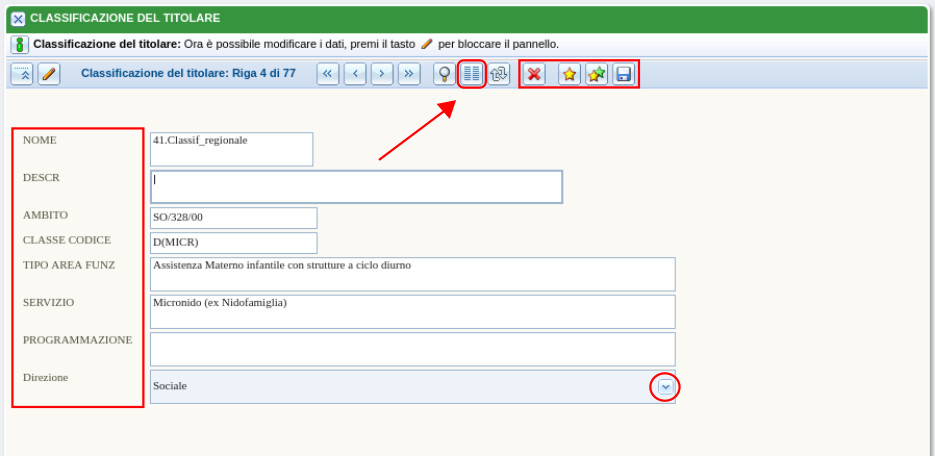Collapse the panel with the double-chevron up icon
Image resolution: width=935 pixels, height=456 pixels.
pyautogui.click(x=22, y=74)
